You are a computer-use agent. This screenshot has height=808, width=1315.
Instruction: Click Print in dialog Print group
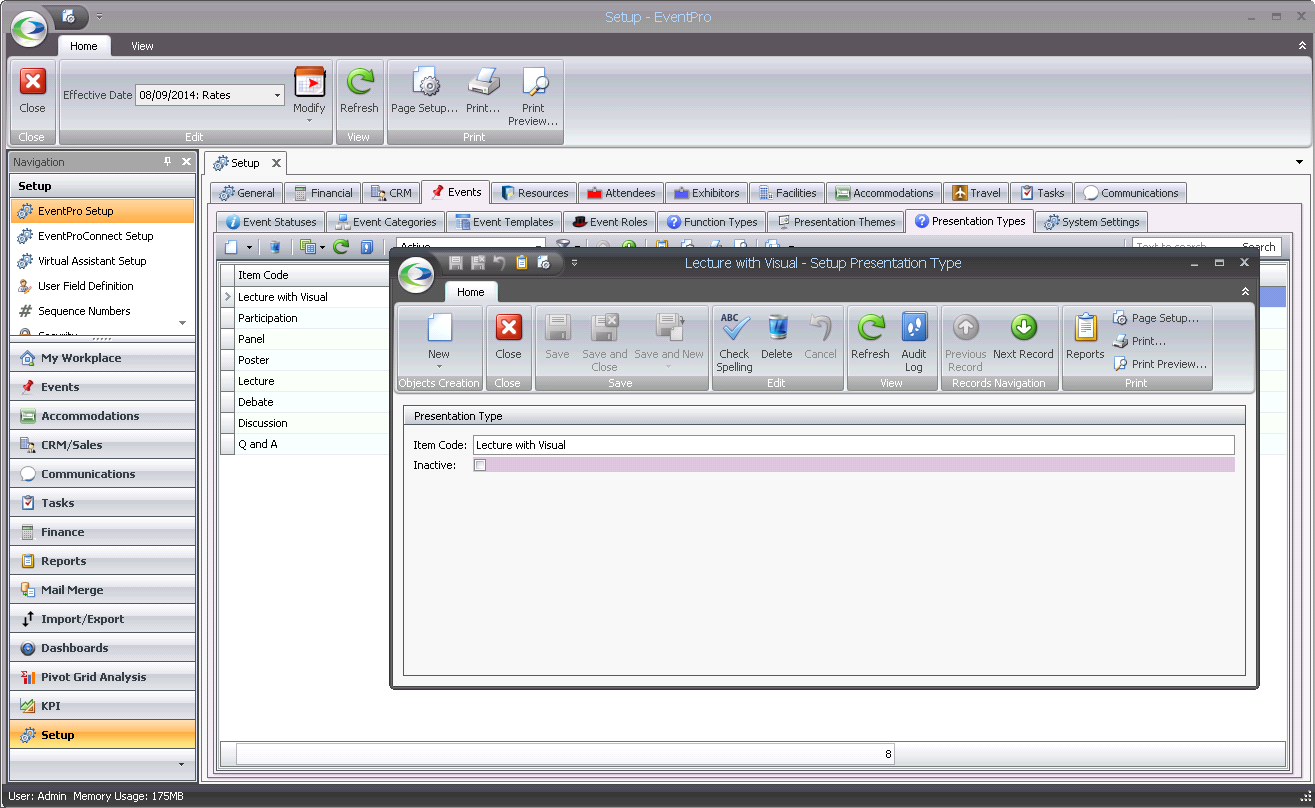1140,341
